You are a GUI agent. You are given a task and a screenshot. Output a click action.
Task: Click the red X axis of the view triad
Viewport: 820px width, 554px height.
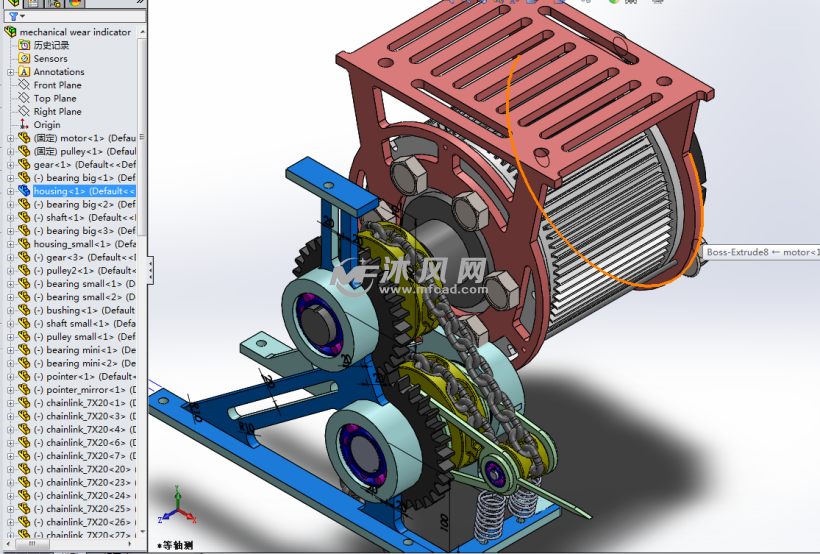[188, 516]
